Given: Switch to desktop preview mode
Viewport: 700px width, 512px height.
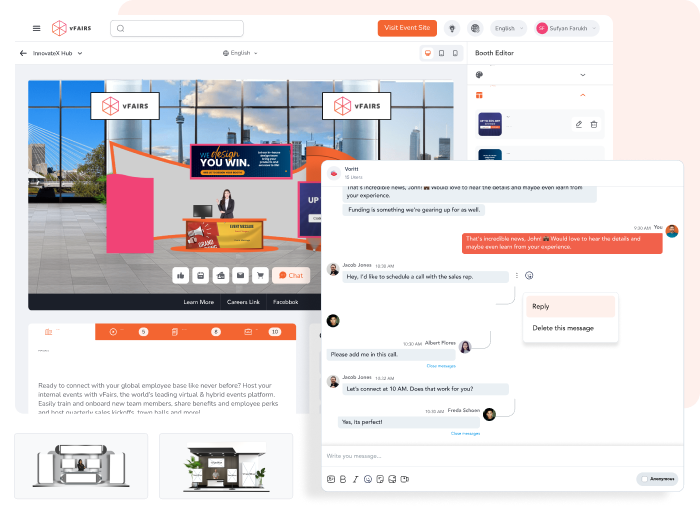Looking at the screenshot, I should pyautogui.click(x=428, y=53).
